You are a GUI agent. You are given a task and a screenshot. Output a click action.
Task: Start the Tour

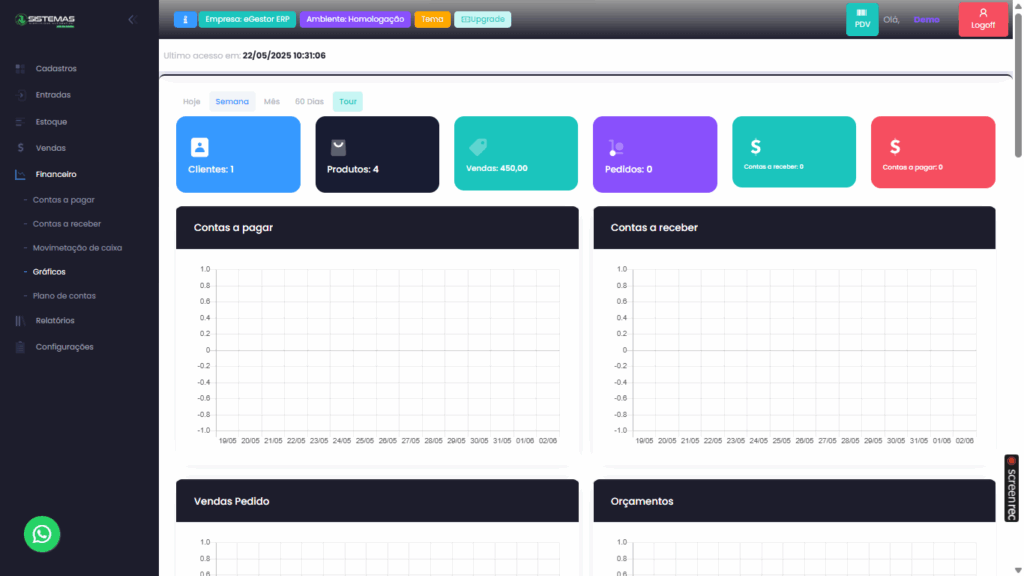(x=347, y=102)
